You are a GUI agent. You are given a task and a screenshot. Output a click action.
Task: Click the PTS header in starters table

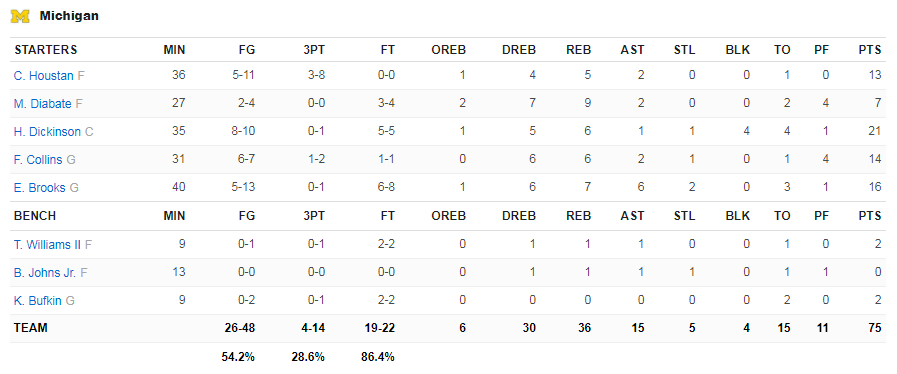point(870,50)
